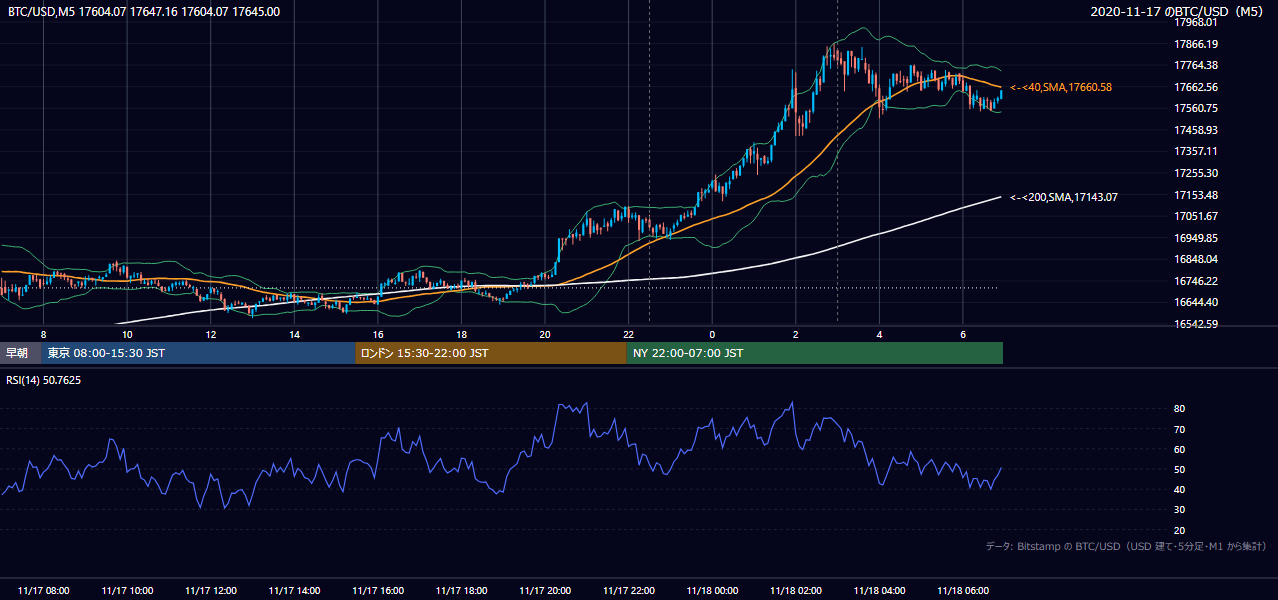The height and width of the screenshot is (600, 1278).
Task: Click the RSI(14) 50.7625 indicator label
Action: (44, 380)
